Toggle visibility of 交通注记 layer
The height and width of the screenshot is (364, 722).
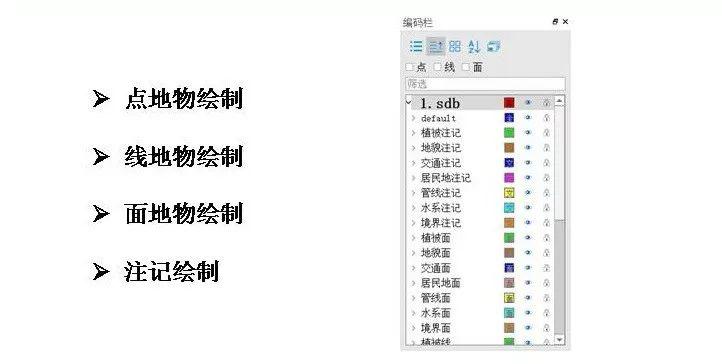pos(528,163)
